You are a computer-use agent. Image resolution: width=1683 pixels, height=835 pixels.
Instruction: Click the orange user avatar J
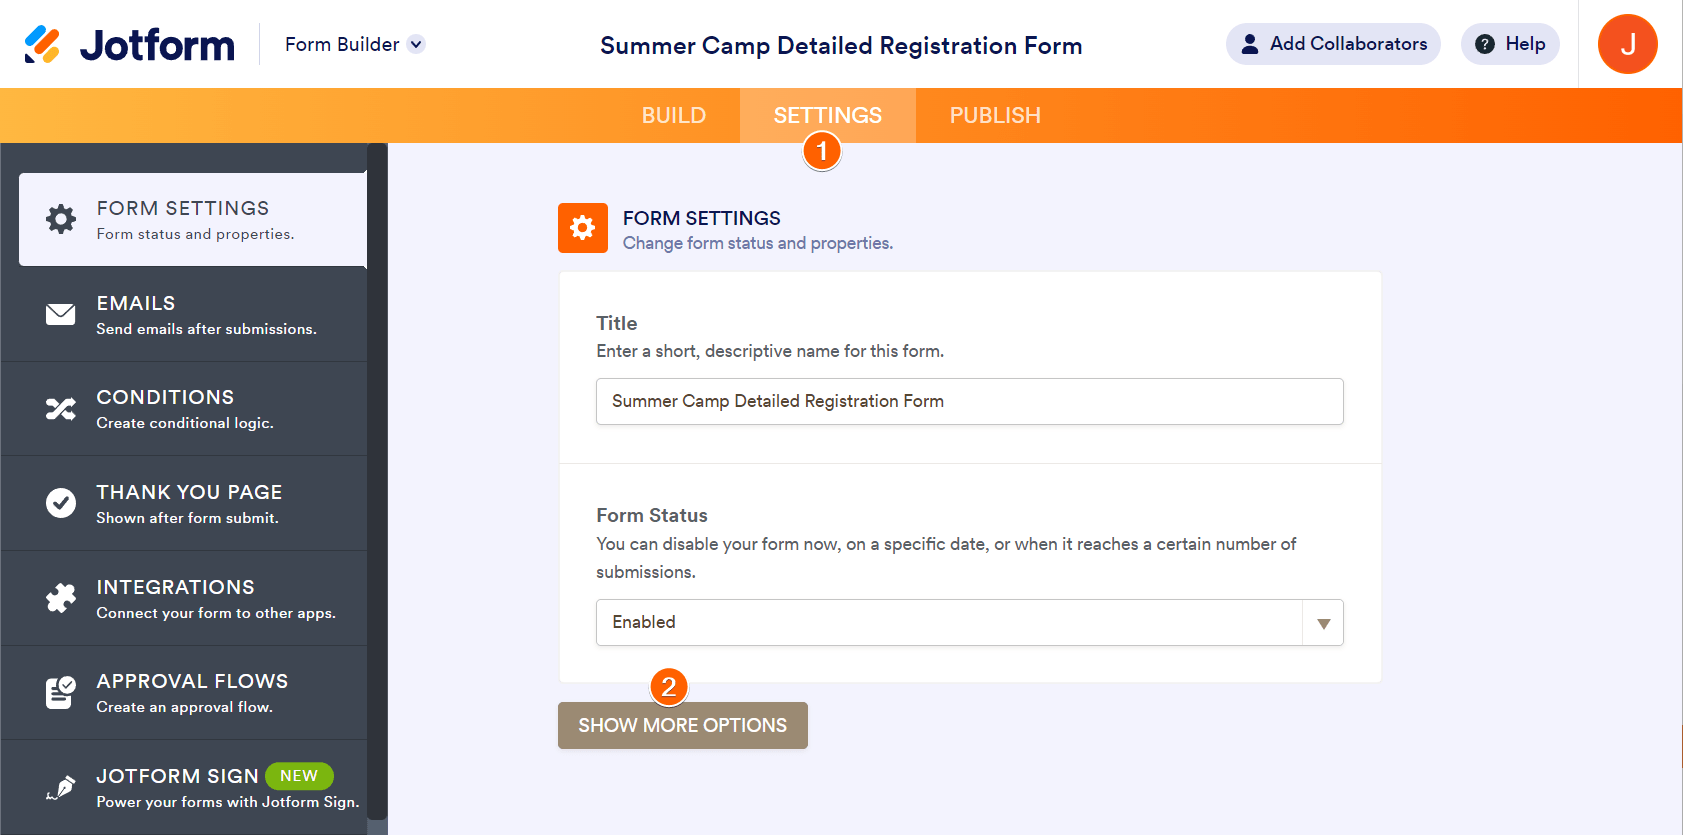pyautogui.click(x=1627, y=44)
